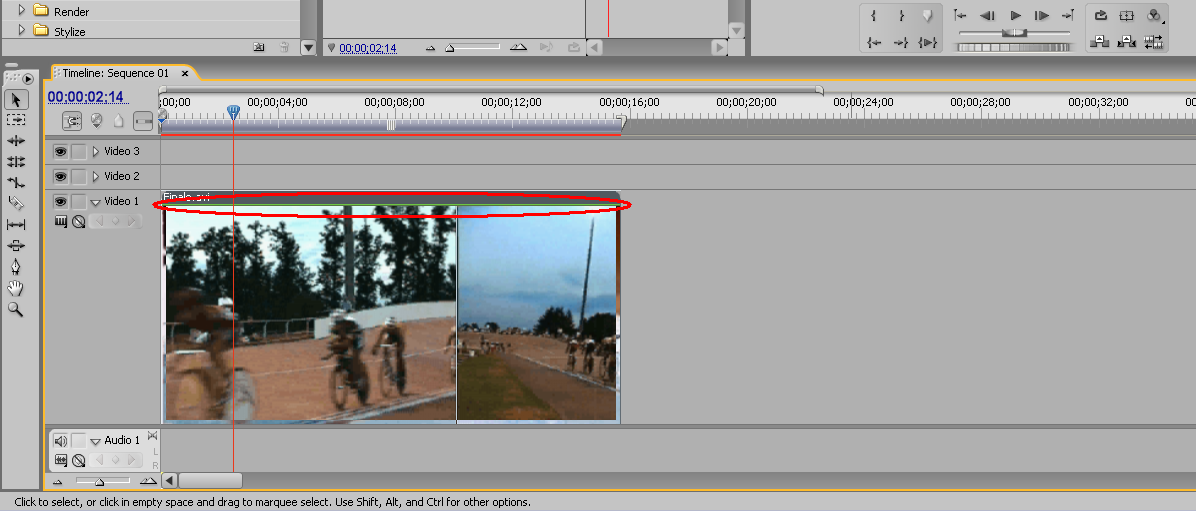Select the Track Select tool
Viewport: 1196px width, 512px height.
[x=15, y=120]
